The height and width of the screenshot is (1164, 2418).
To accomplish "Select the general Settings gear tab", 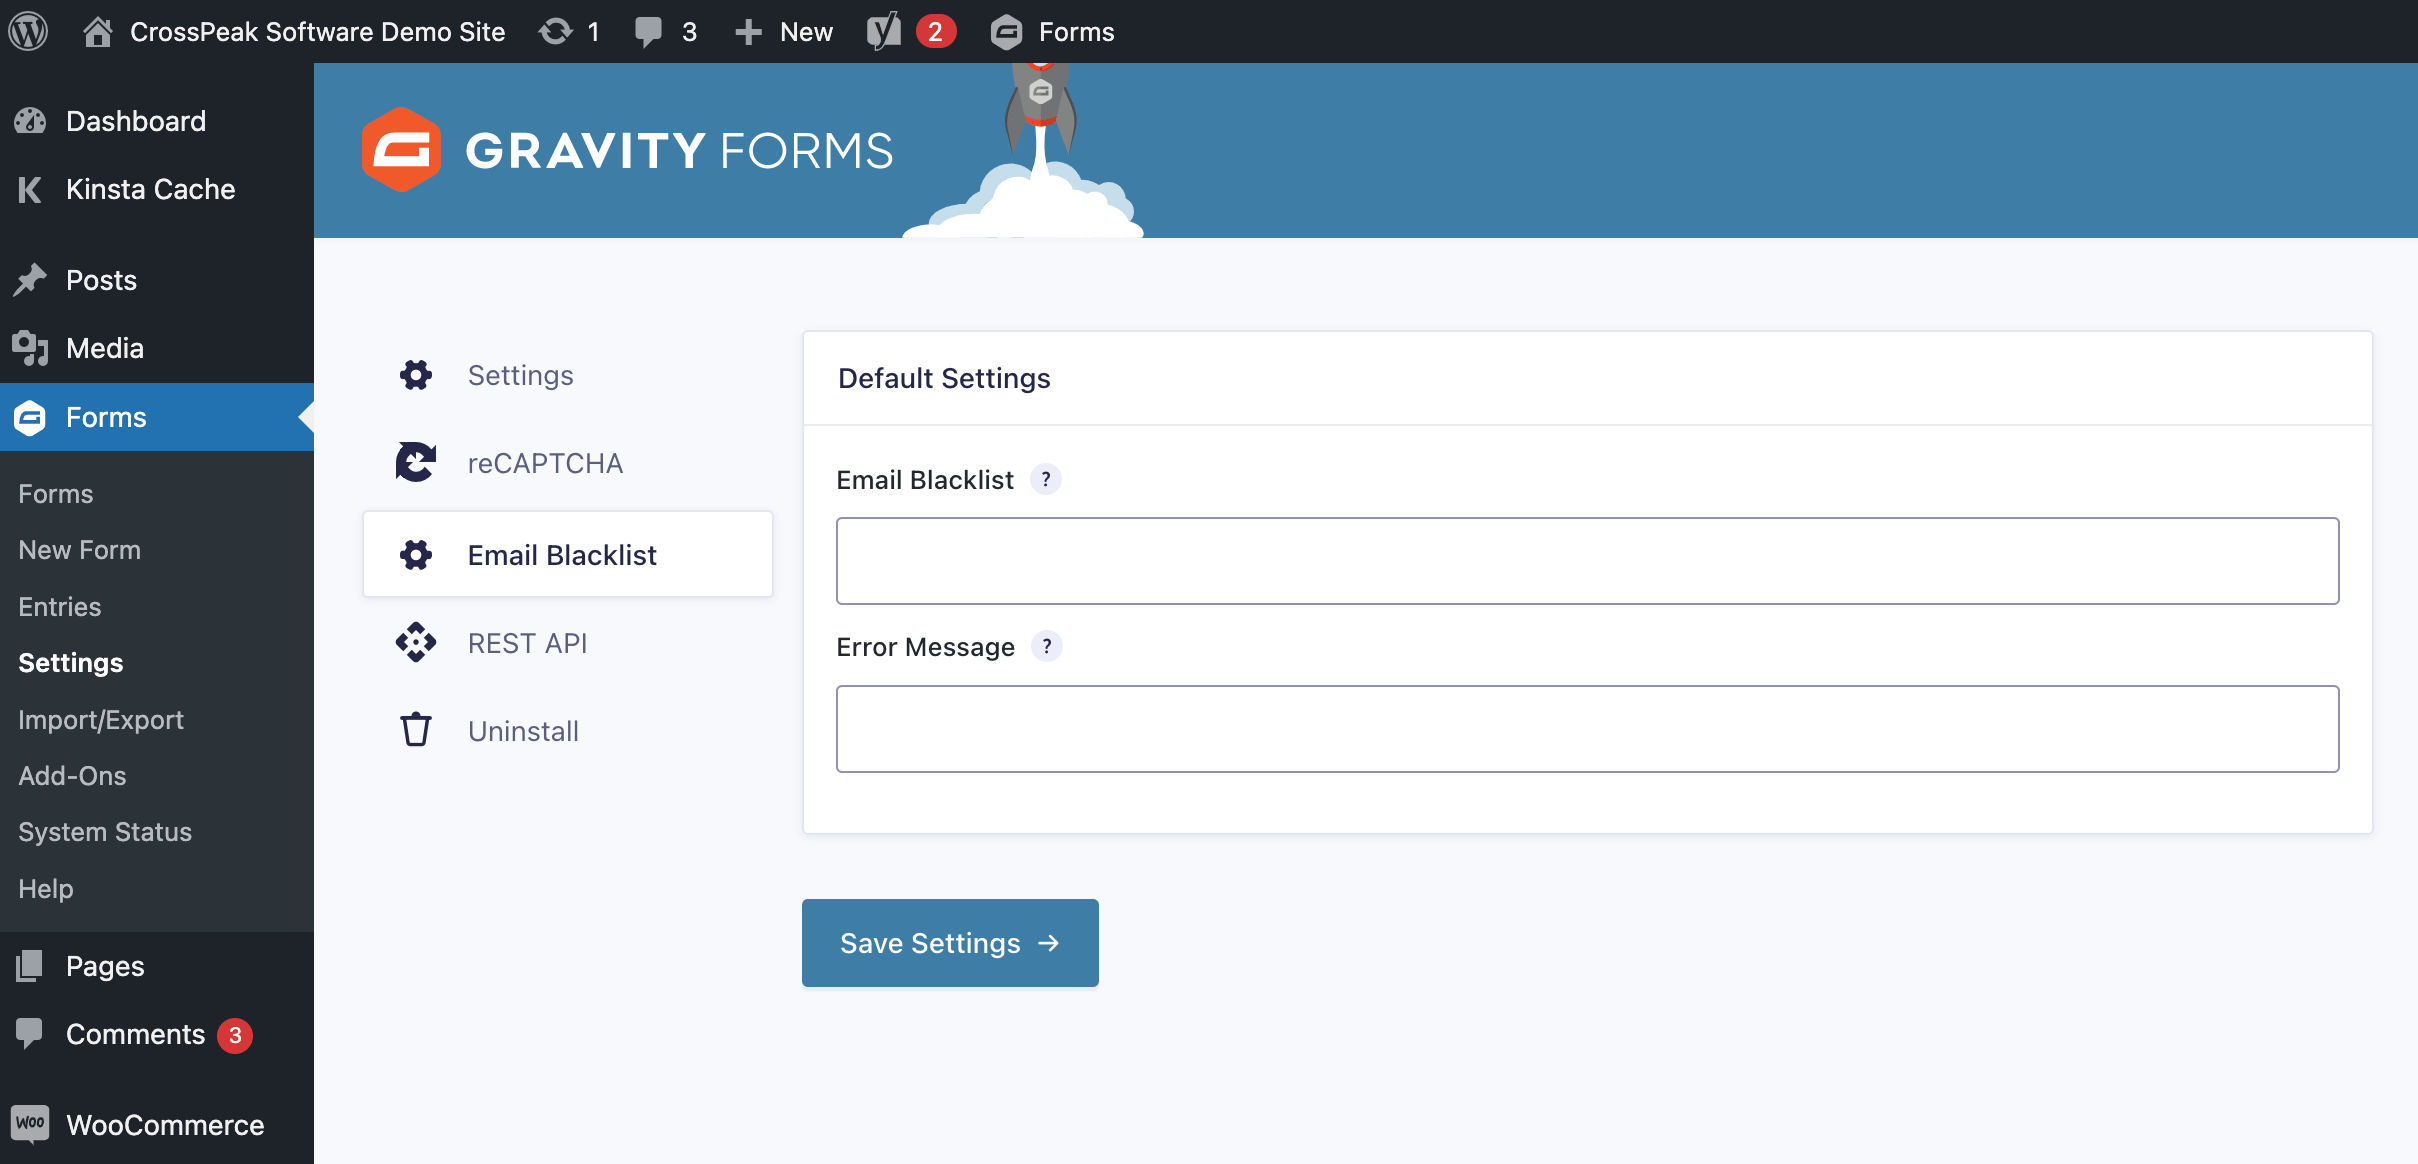I will point(520,375).
